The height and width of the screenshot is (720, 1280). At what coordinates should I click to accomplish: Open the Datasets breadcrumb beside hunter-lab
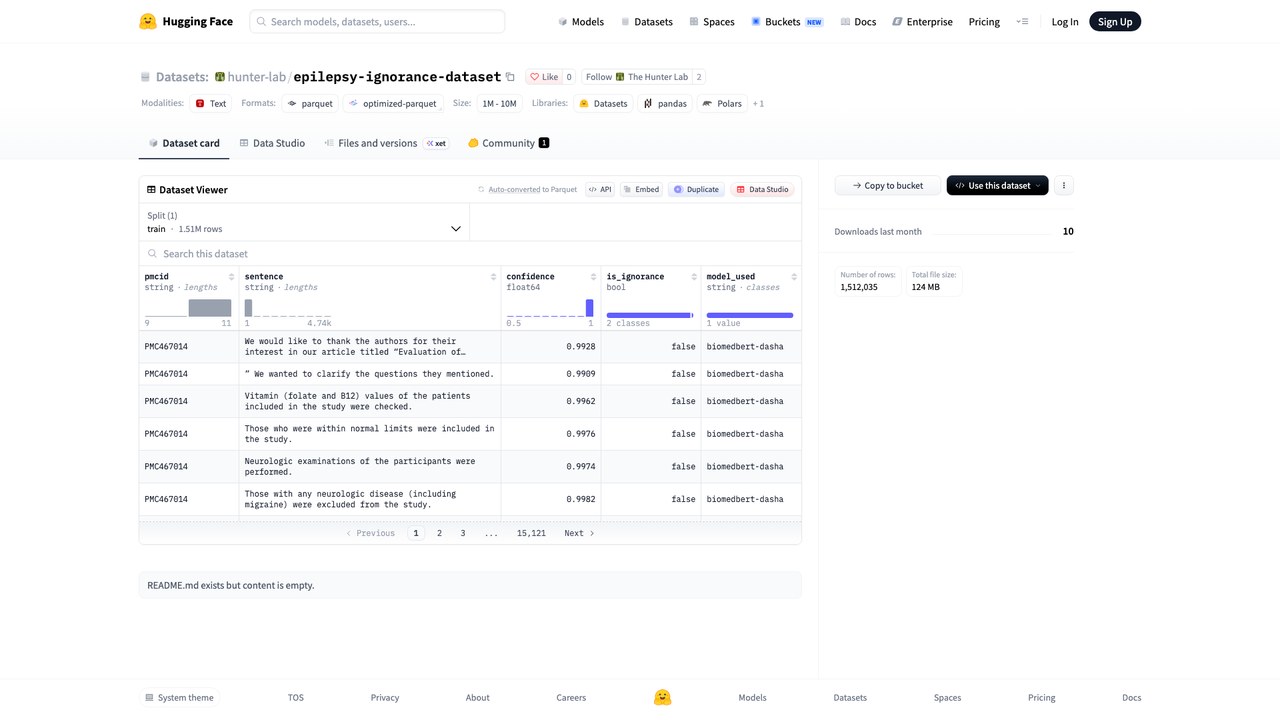[x=182, y=77]
